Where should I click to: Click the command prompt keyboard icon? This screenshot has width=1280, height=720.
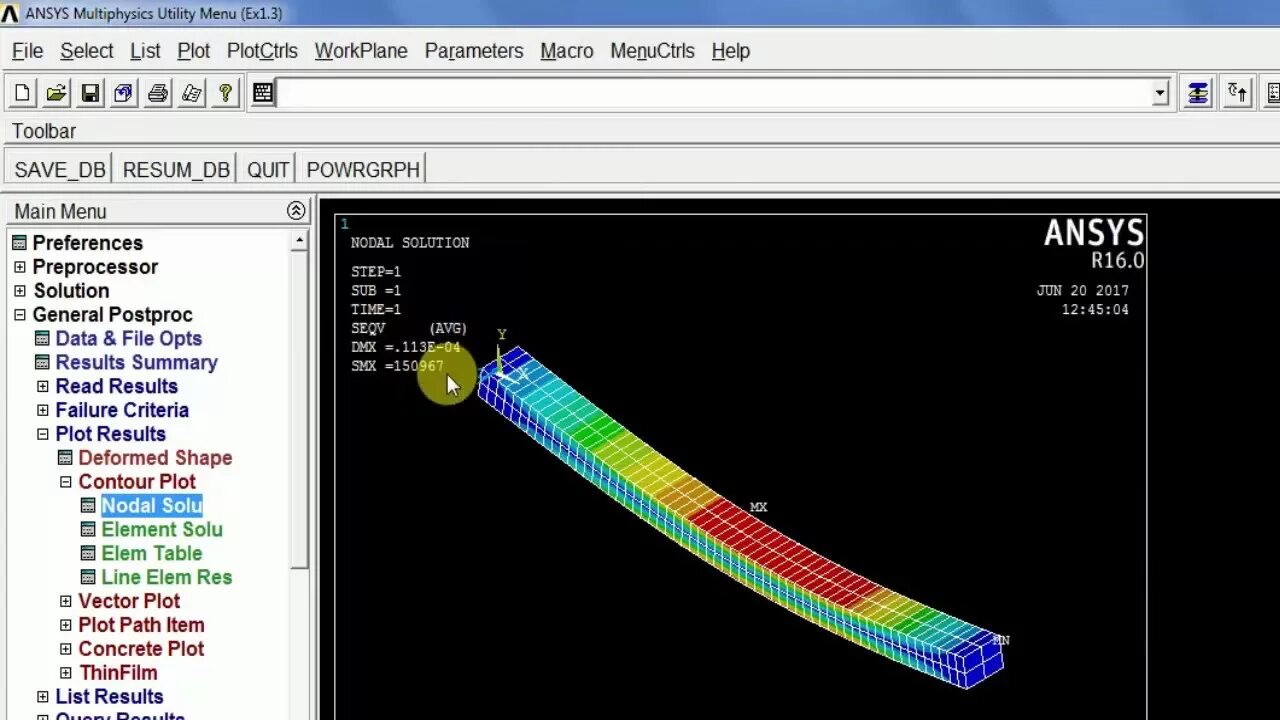pyautogui.click(x=263, y=94)
